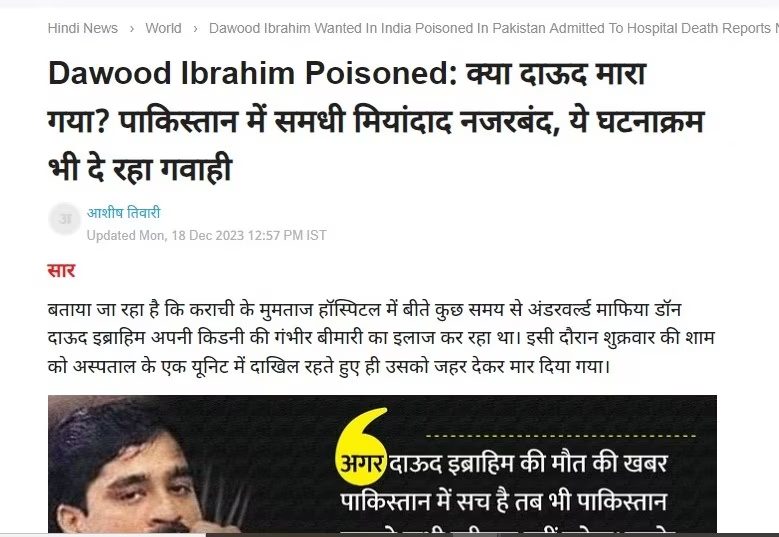Click the author avatar circle icon
779x537 pixels.
coord(65,219)
